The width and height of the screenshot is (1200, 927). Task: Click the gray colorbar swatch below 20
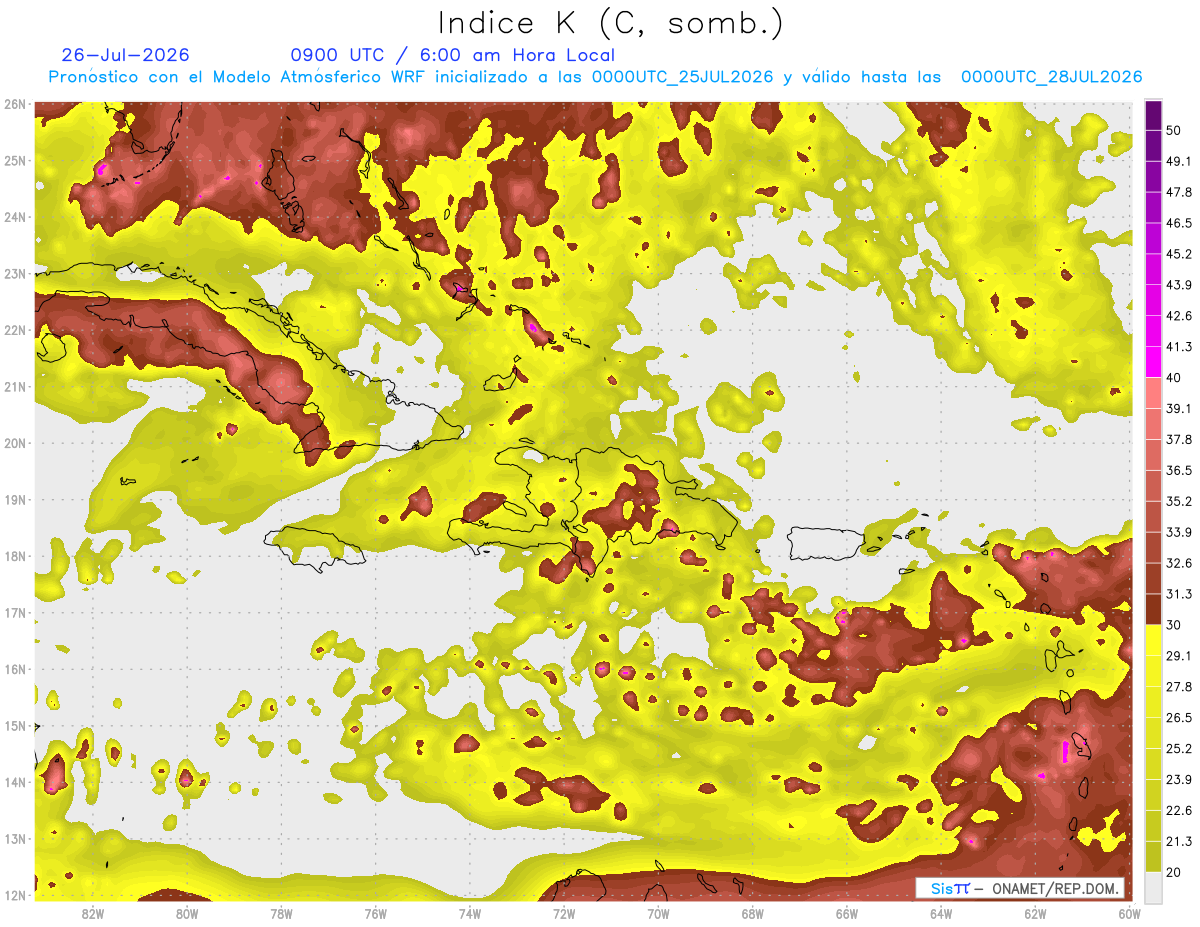click(x=1153, y=886)
